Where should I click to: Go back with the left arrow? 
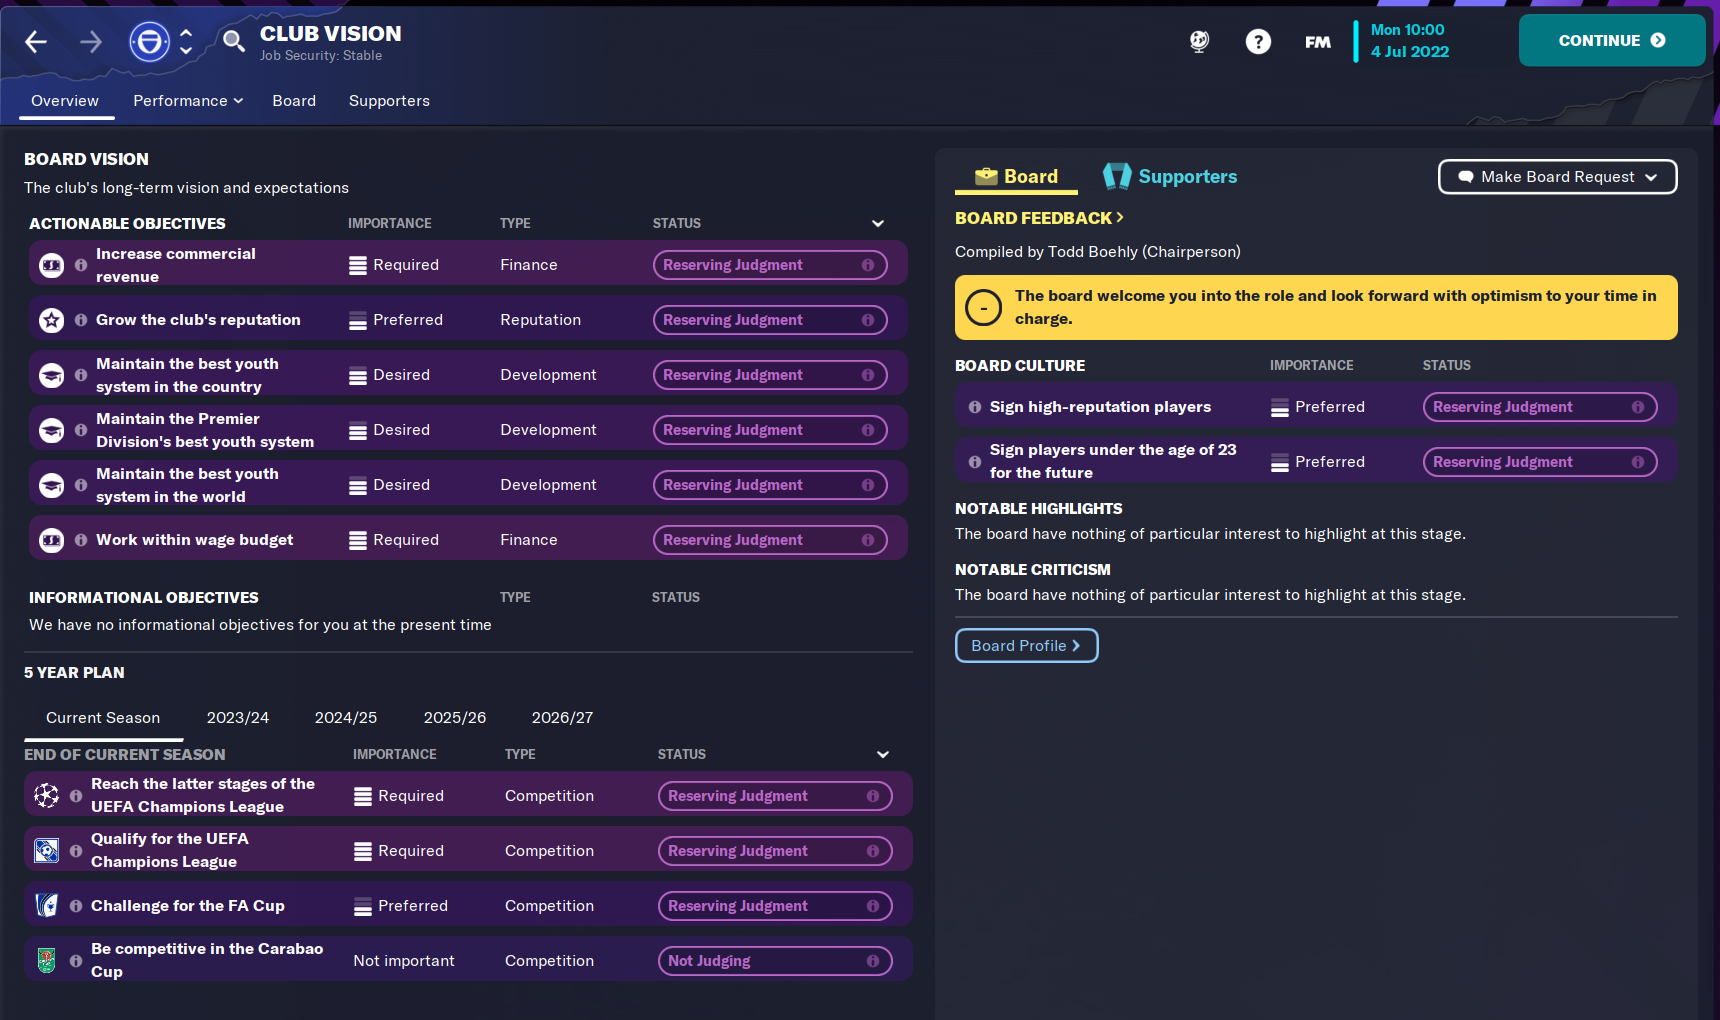coord(36,41)
